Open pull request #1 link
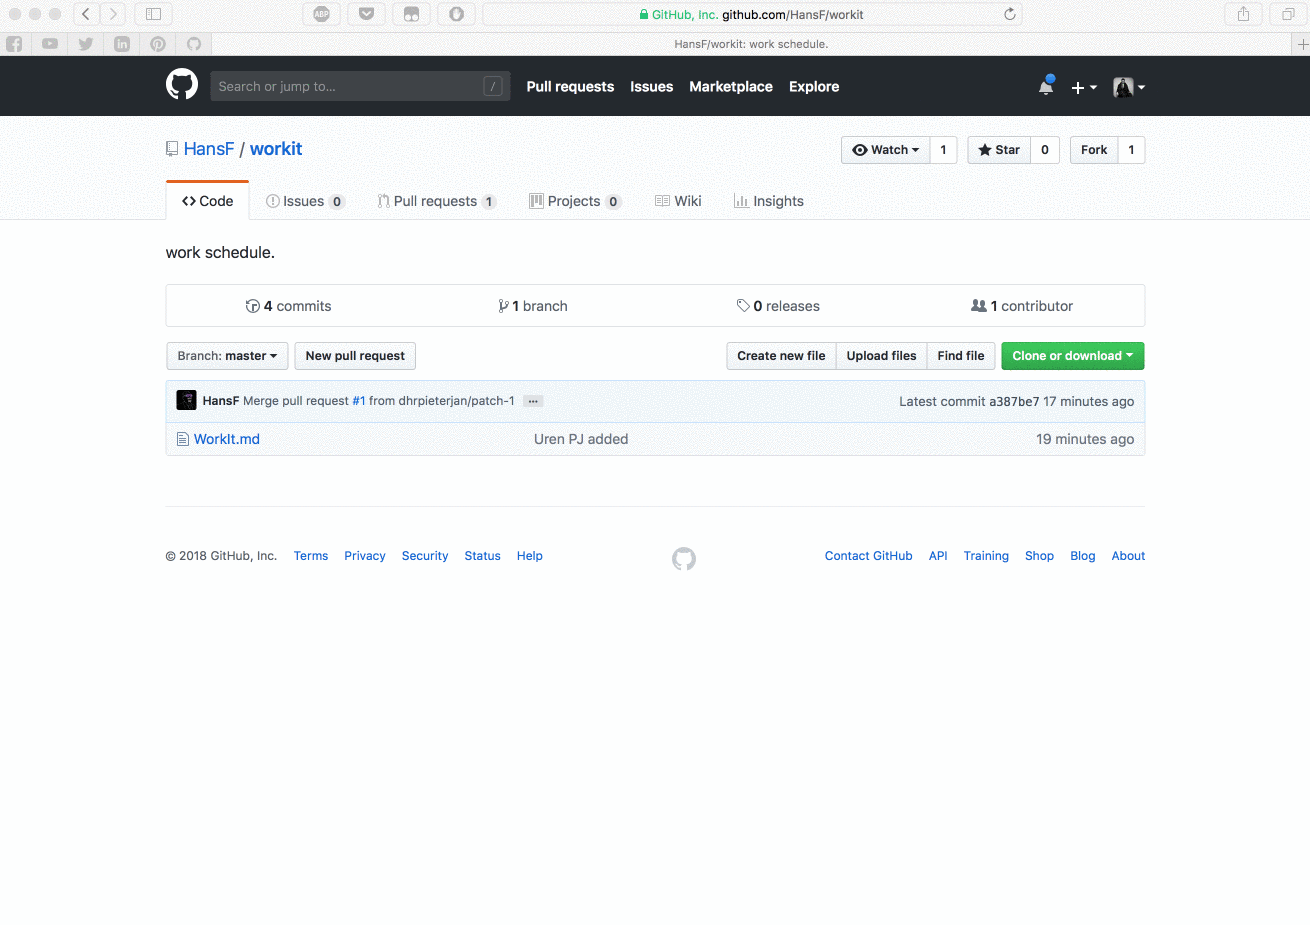The width and height of the screenshot is (1310, 925). [x=359, y=401]
